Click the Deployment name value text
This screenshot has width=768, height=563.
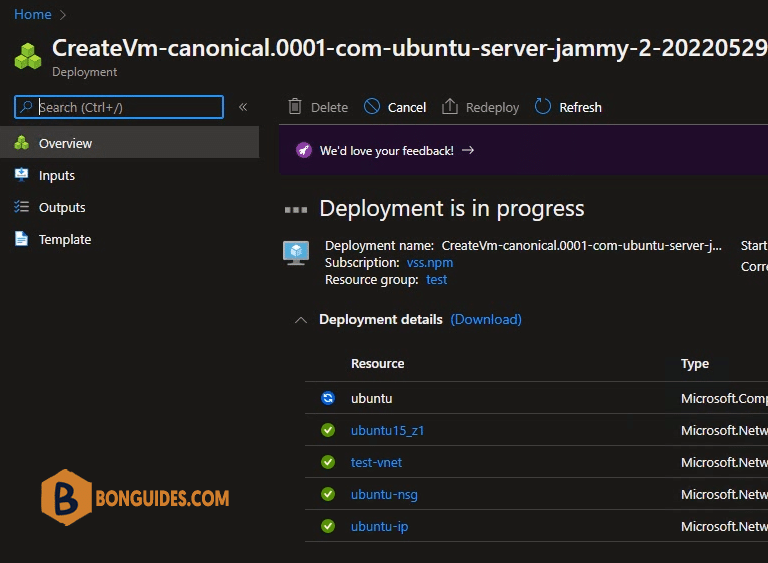tap(581, 245)
